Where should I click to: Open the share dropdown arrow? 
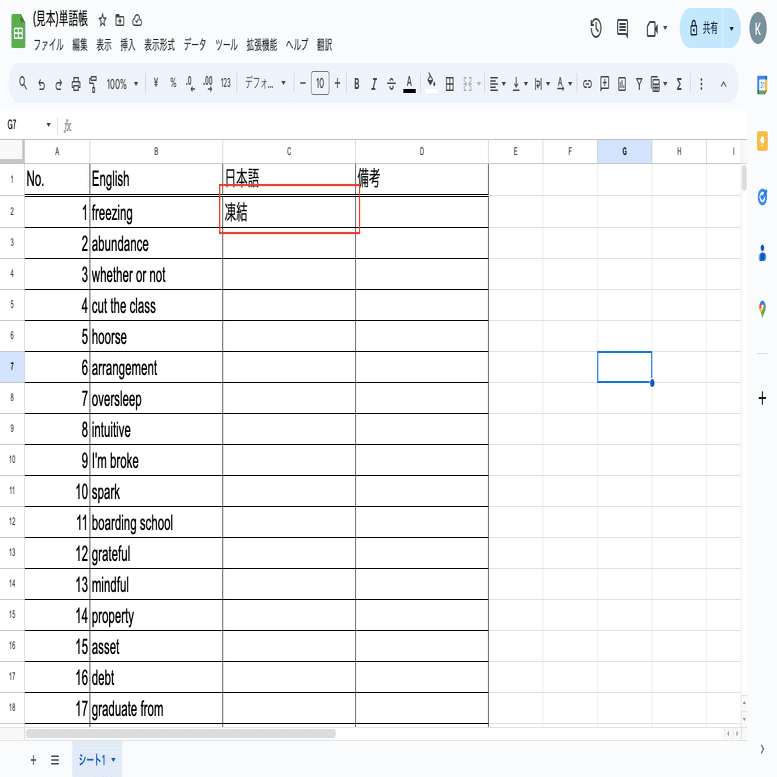coord(731,28)
